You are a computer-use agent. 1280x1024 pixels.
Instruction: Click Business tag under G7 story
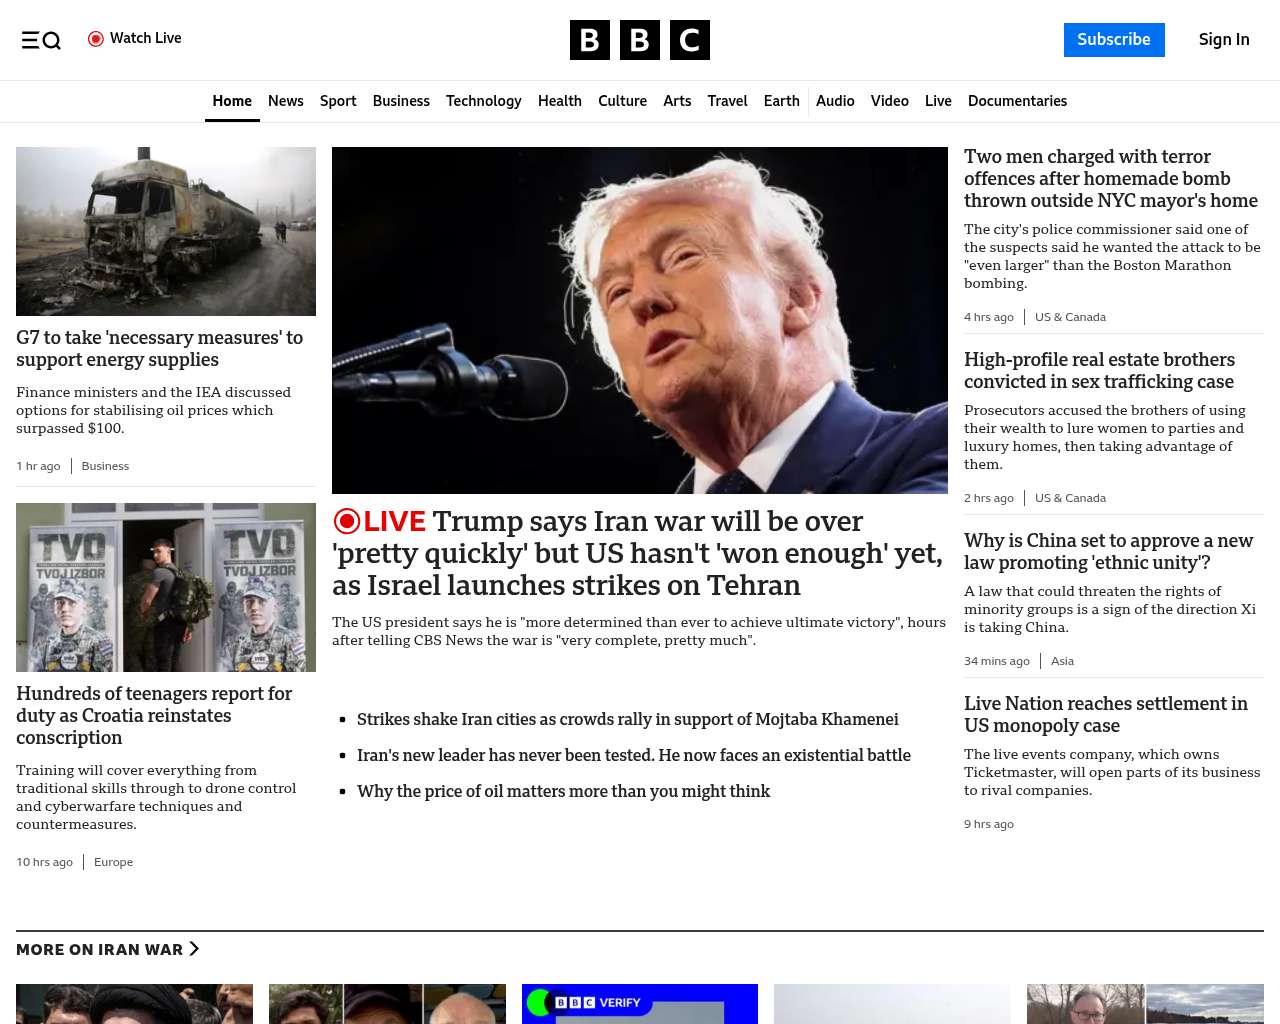pos(105,466)
